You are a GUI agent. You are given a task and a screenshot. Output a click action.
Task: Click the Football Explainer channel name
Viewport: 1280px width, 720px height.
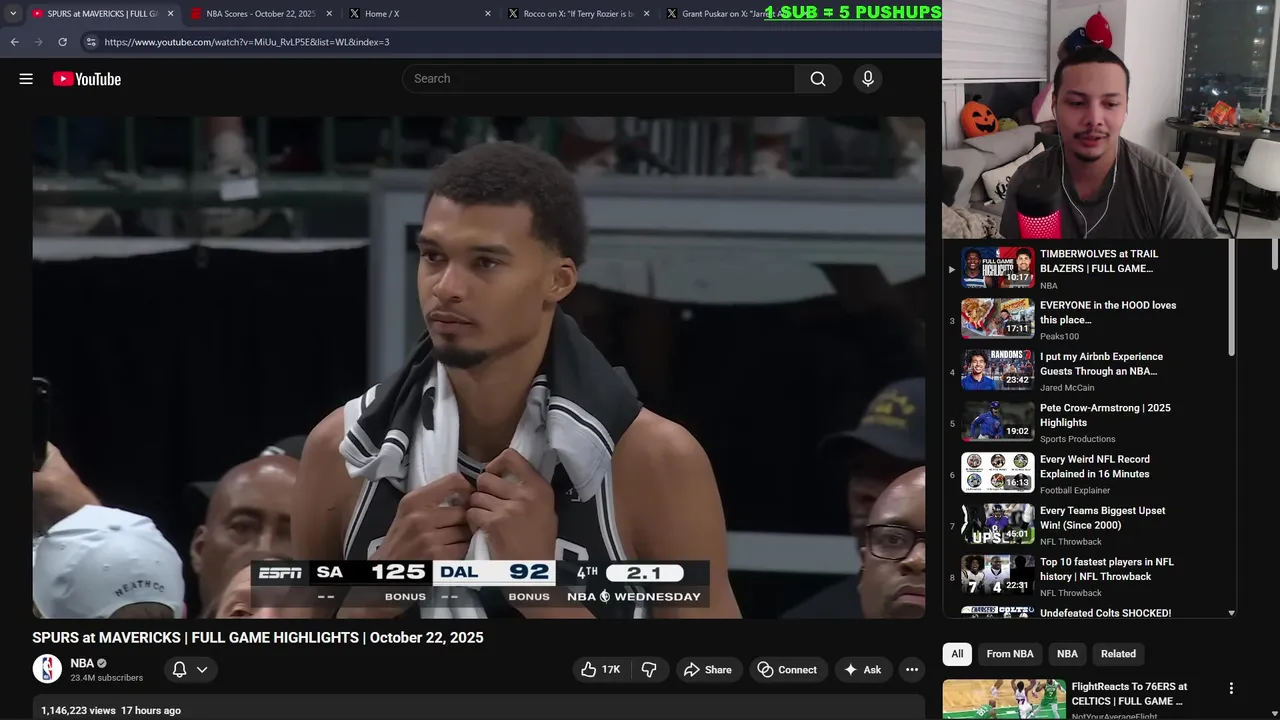tap(1075, 491)
